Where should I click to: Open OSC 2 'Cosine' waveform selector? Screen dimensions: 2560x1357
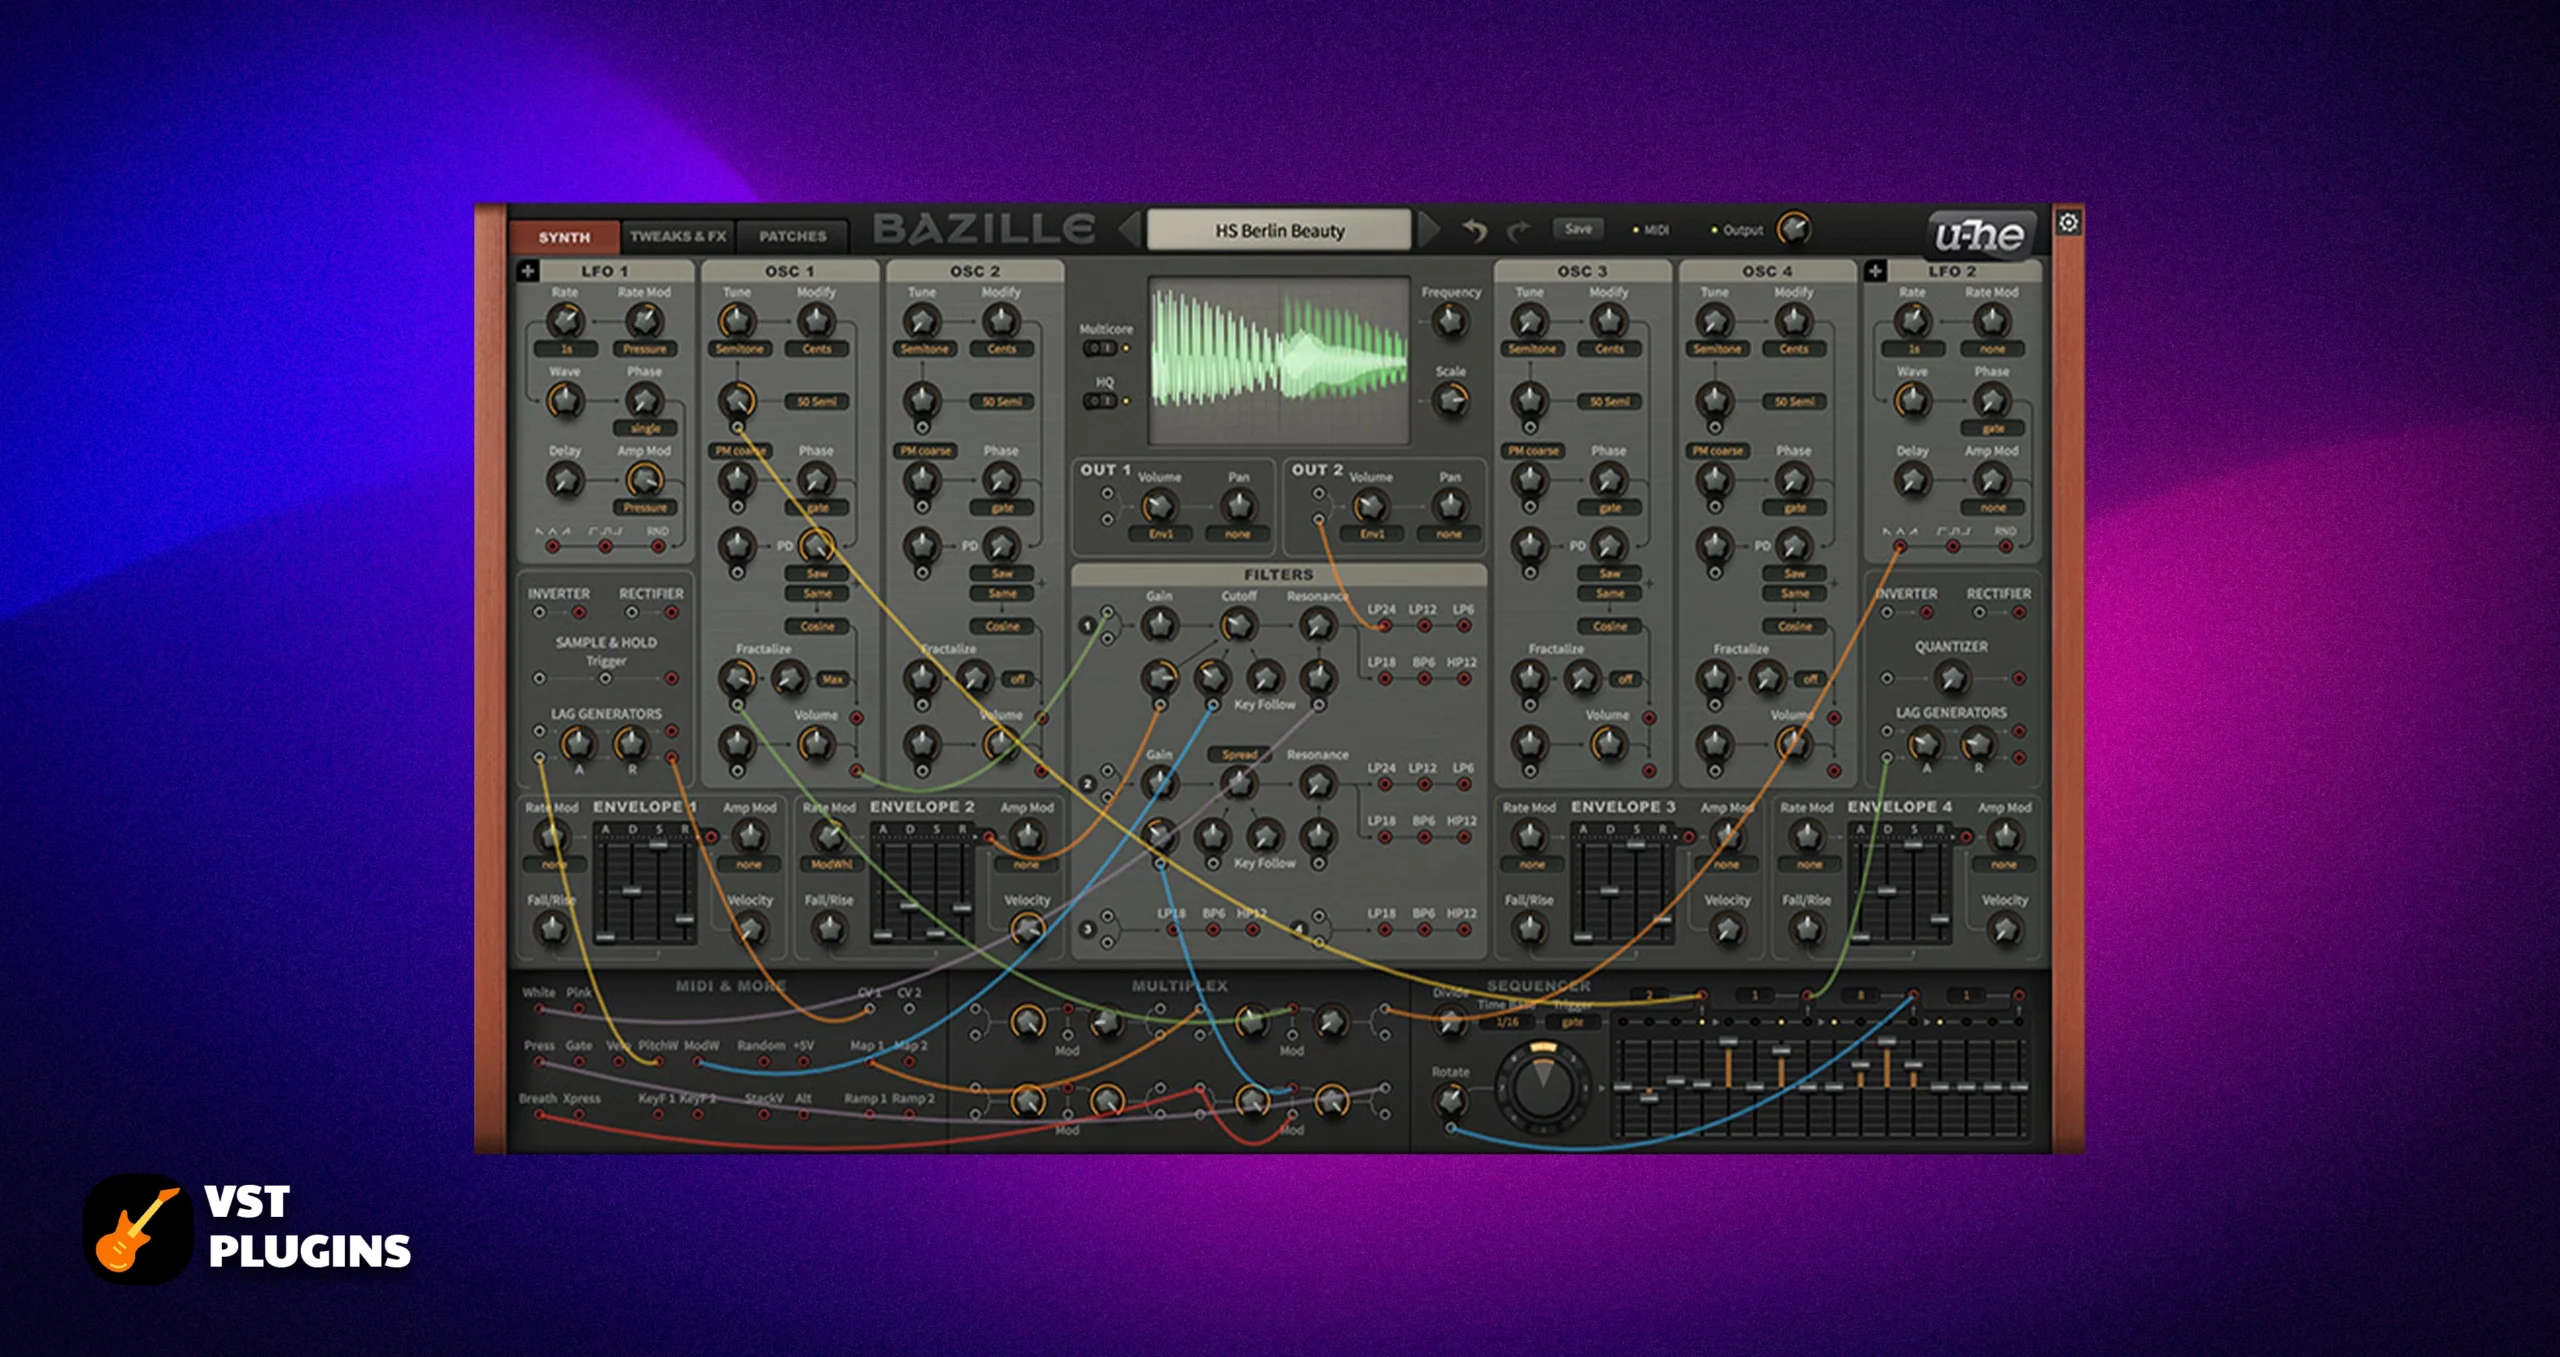(x=1002, y=627)
